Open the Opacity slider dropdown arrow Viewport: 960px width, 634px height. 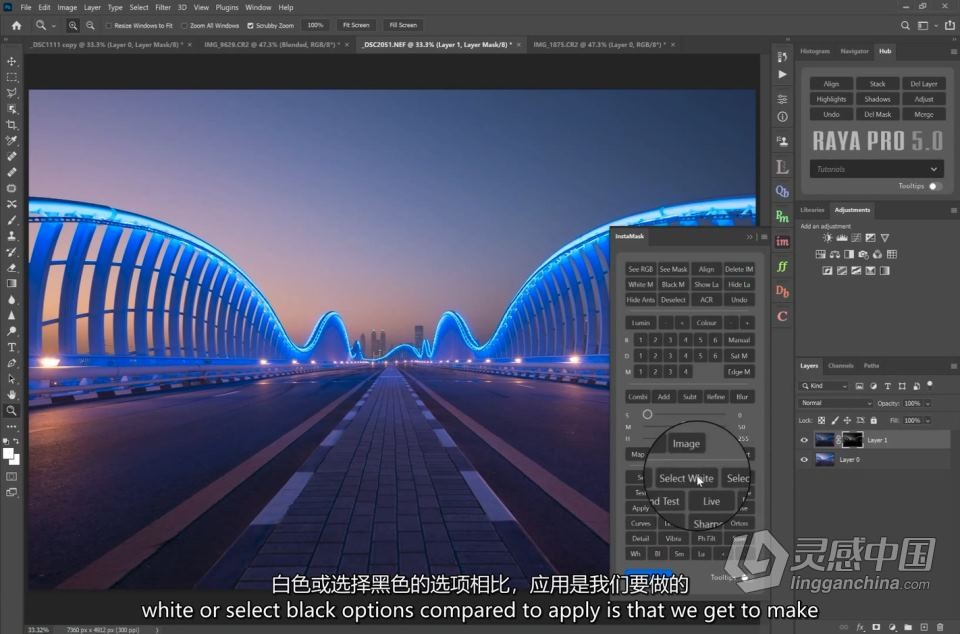928,404
